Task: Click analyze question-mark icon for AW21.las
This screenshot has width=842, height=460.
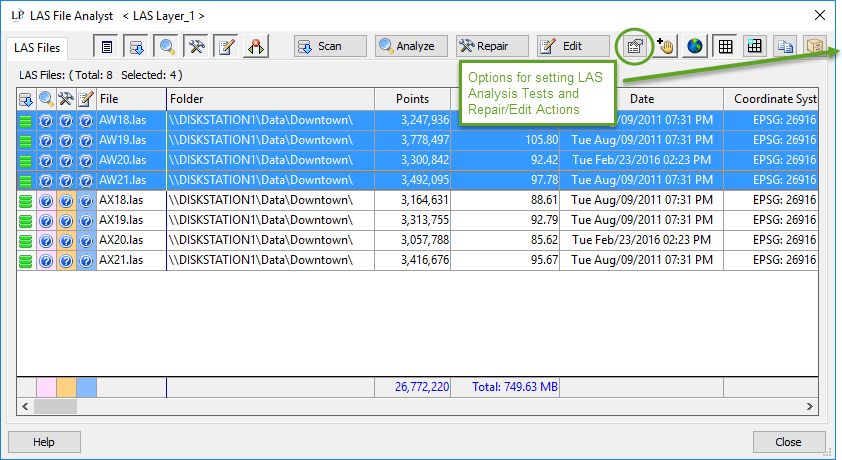Action: (x=46, y=180)
